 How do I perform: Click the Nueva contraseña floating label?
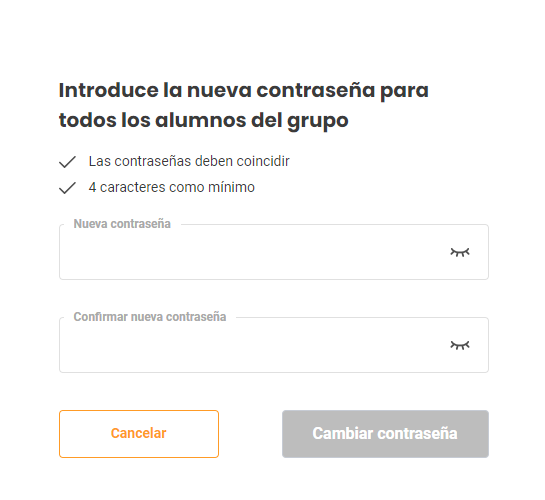(x=122, y=224)
